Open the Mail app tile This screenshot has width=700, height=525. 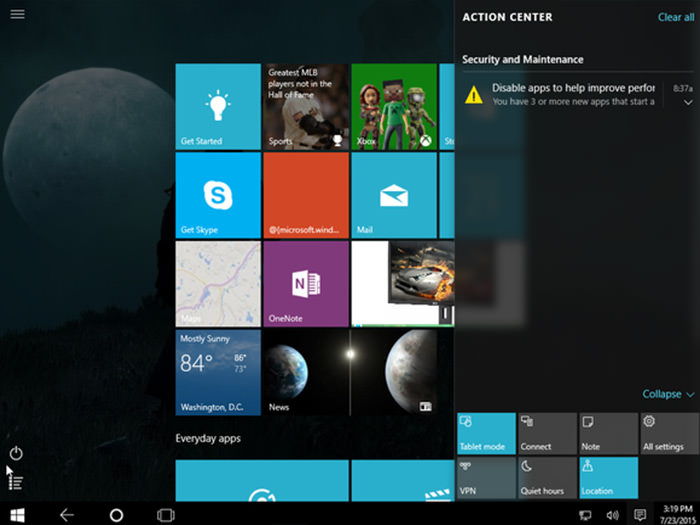(x=394, y=194)
